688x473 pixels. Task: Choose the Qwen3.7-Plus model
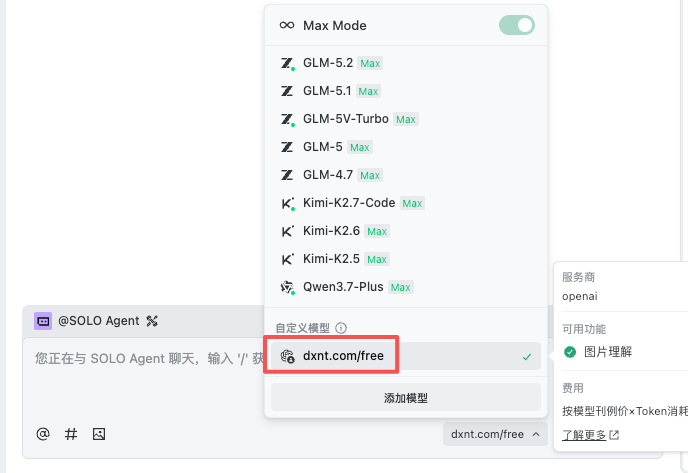tap(406, 287)
